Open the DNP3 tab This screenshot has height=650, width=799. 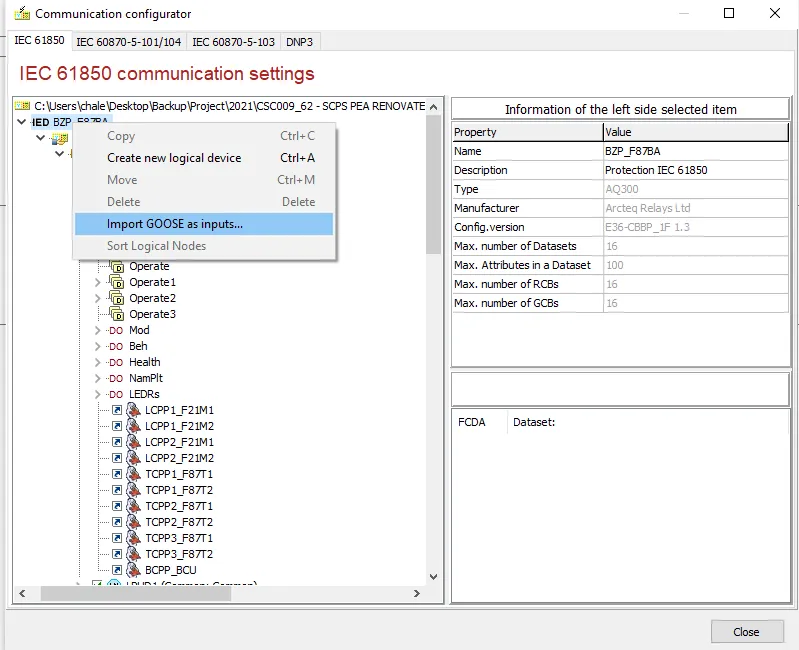click(x=300, y=42)
